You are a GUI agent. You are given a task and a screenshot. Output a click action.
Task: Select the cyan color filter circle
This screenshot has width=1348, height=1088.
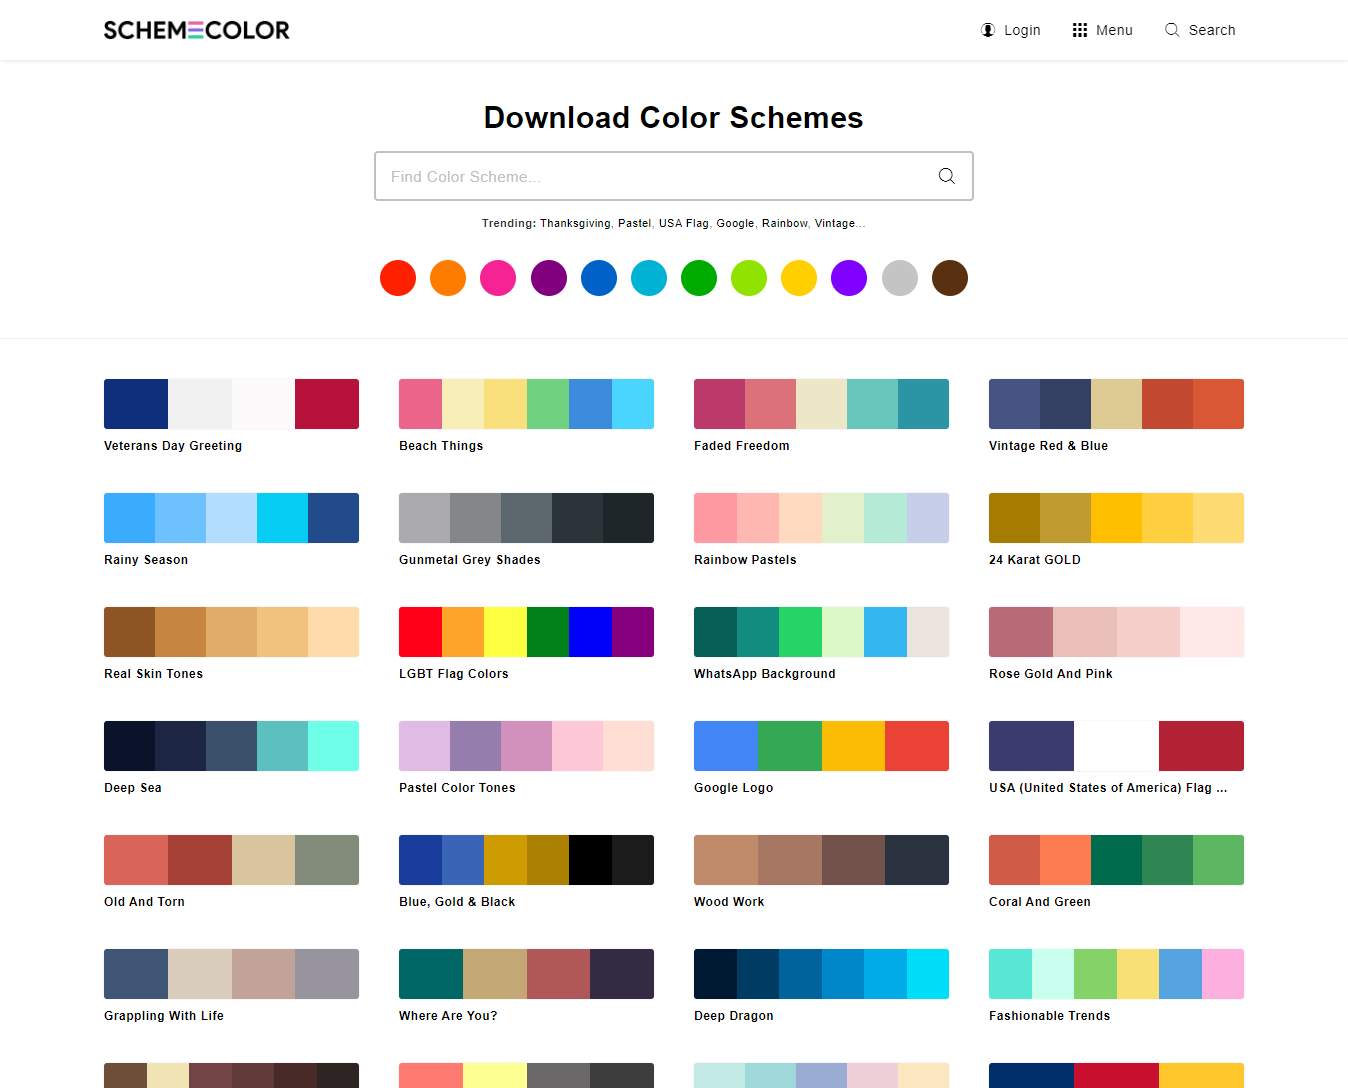648,278
